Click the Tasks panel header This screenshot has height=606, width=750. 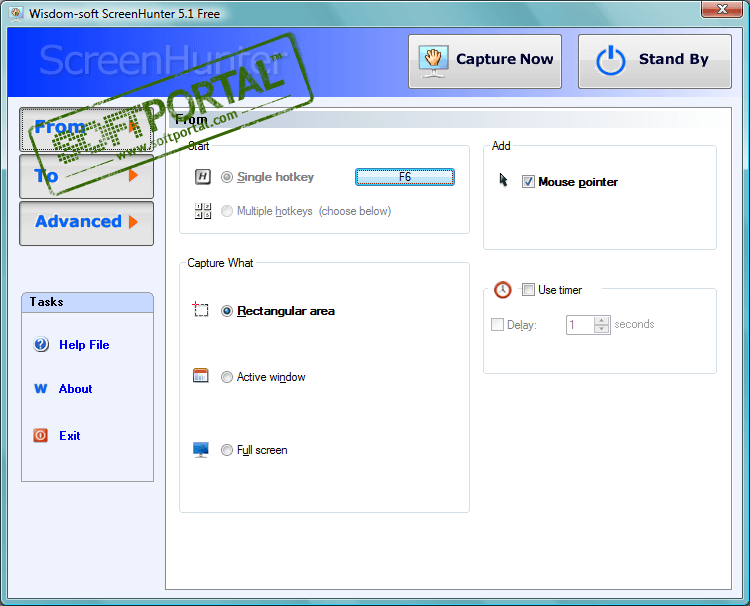(x=87, y=302)
